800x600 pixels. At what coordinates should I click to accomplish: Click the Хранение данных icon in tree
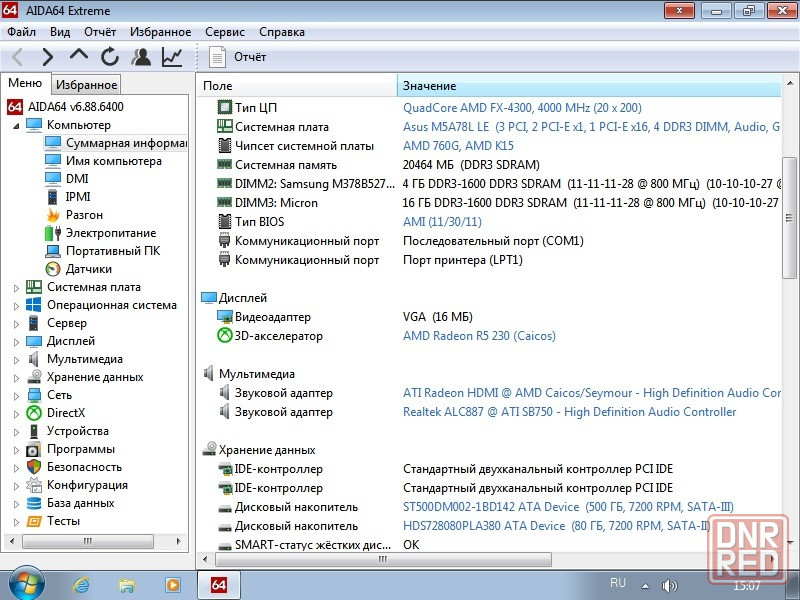pos(34,377)
